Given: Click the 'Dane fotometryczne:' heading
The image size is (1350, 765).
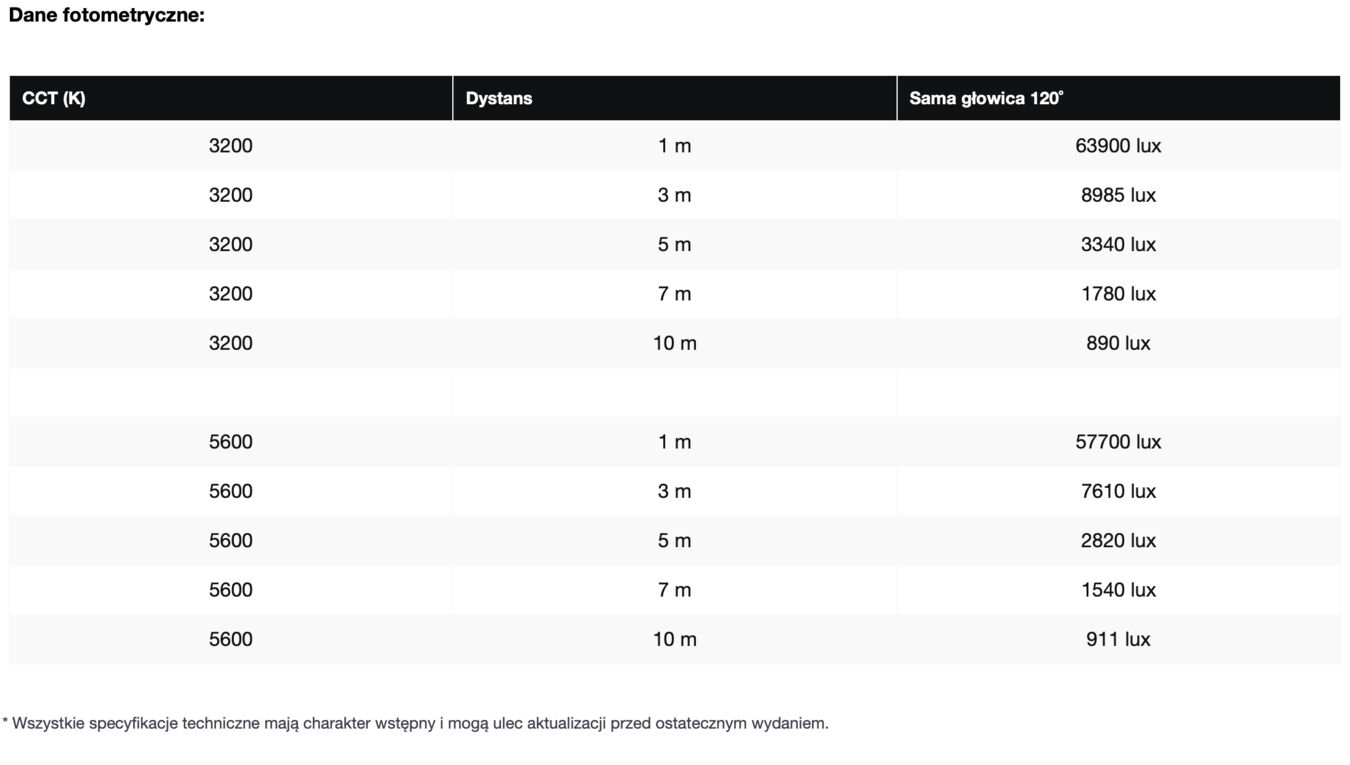Looking at the screenshot, I should tap(107, 16).
